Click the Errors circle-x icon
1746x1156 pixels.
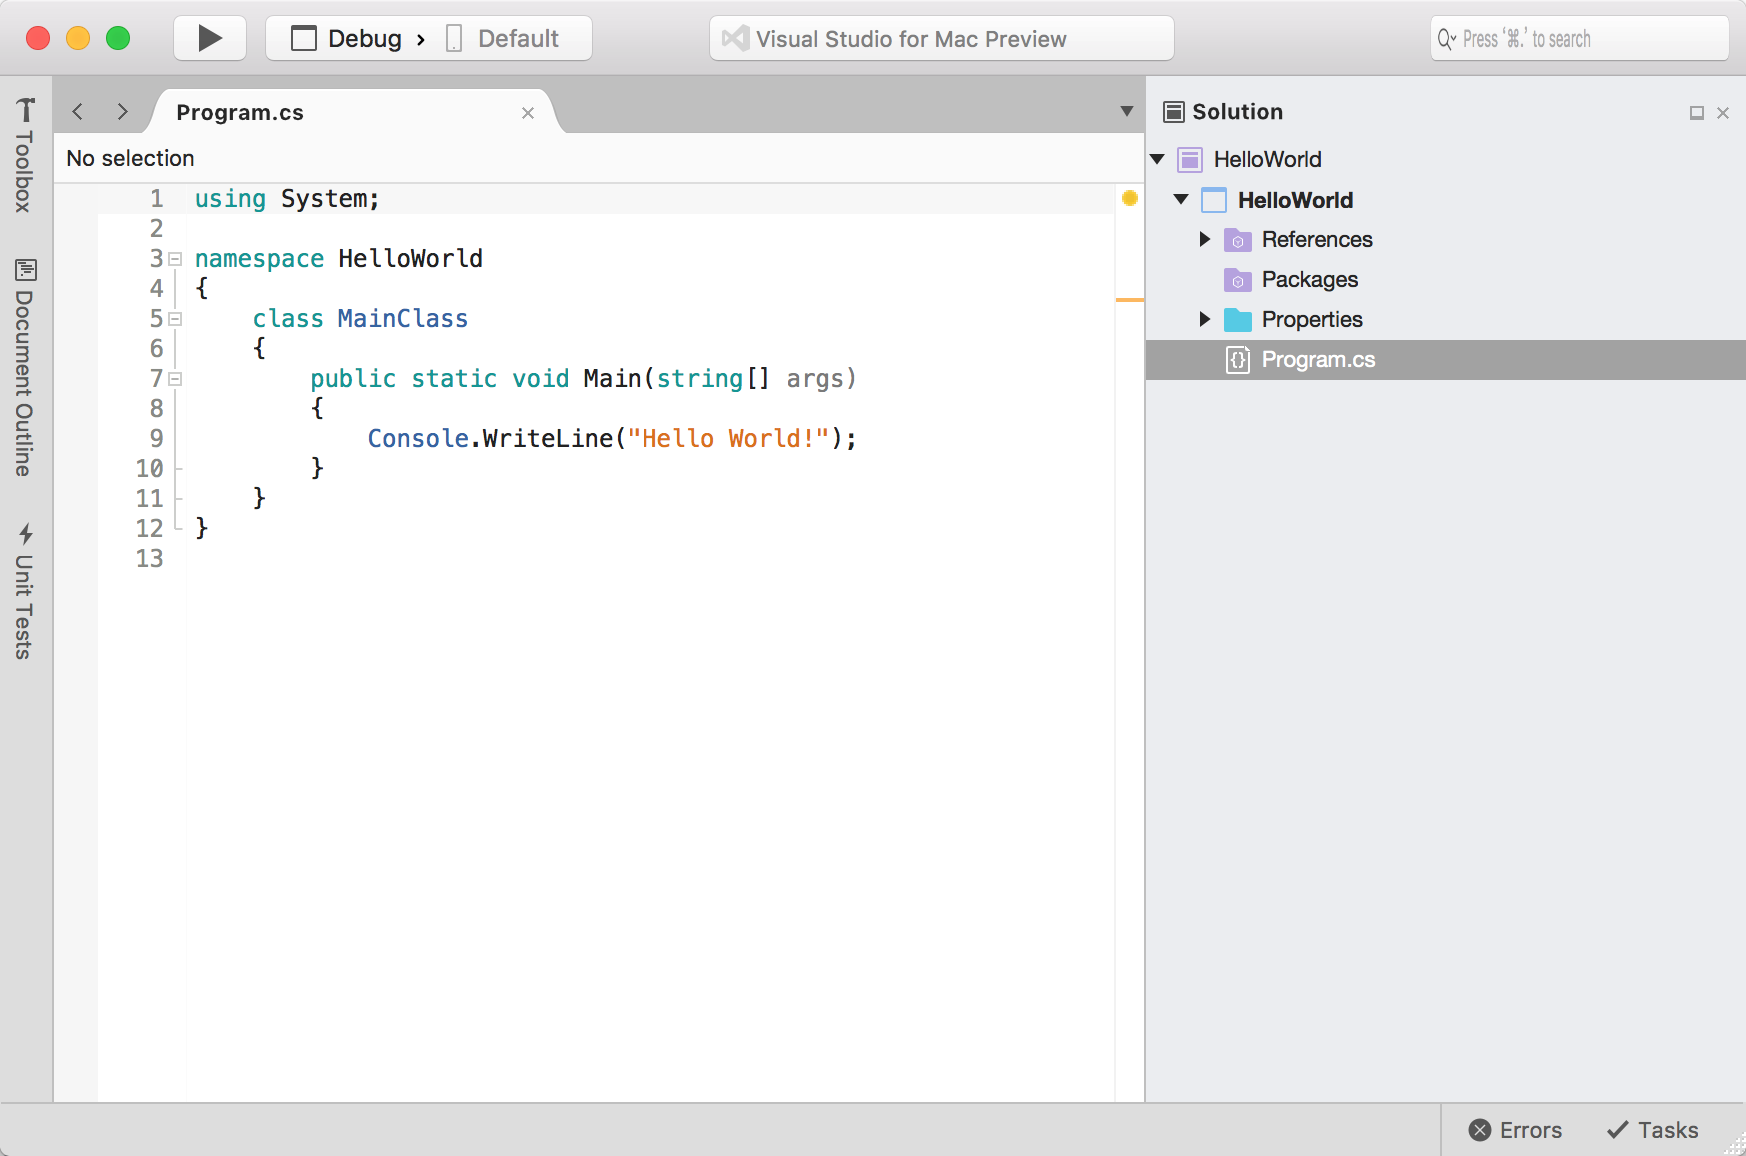[1480, 1130]
